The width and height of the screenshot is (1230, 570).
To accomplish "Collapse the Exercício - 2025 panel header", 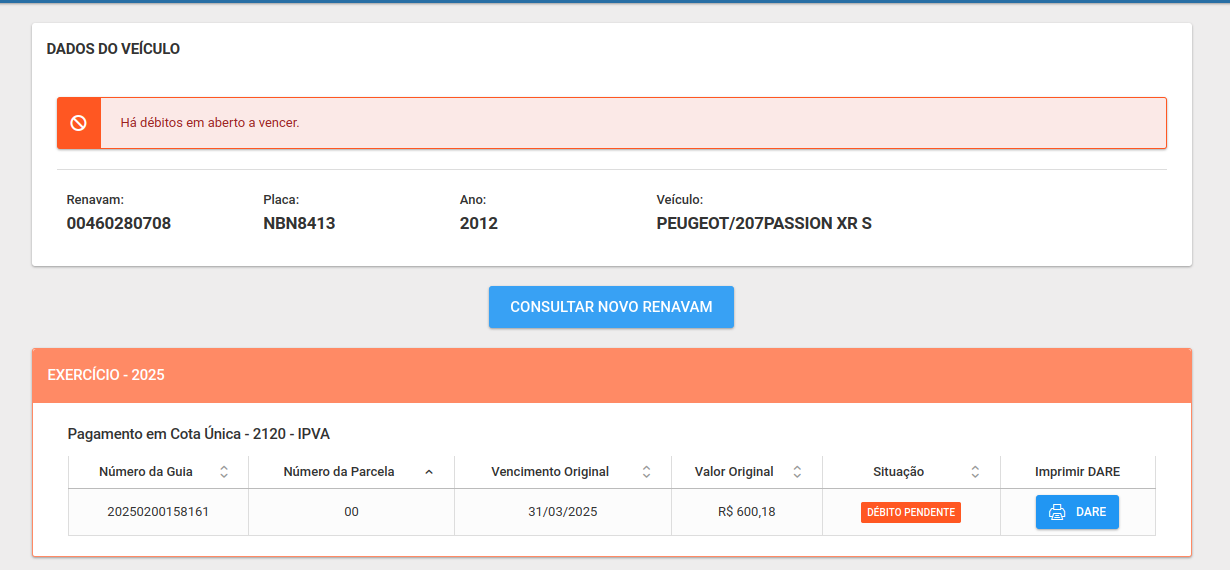I will [x=611, y=375].
